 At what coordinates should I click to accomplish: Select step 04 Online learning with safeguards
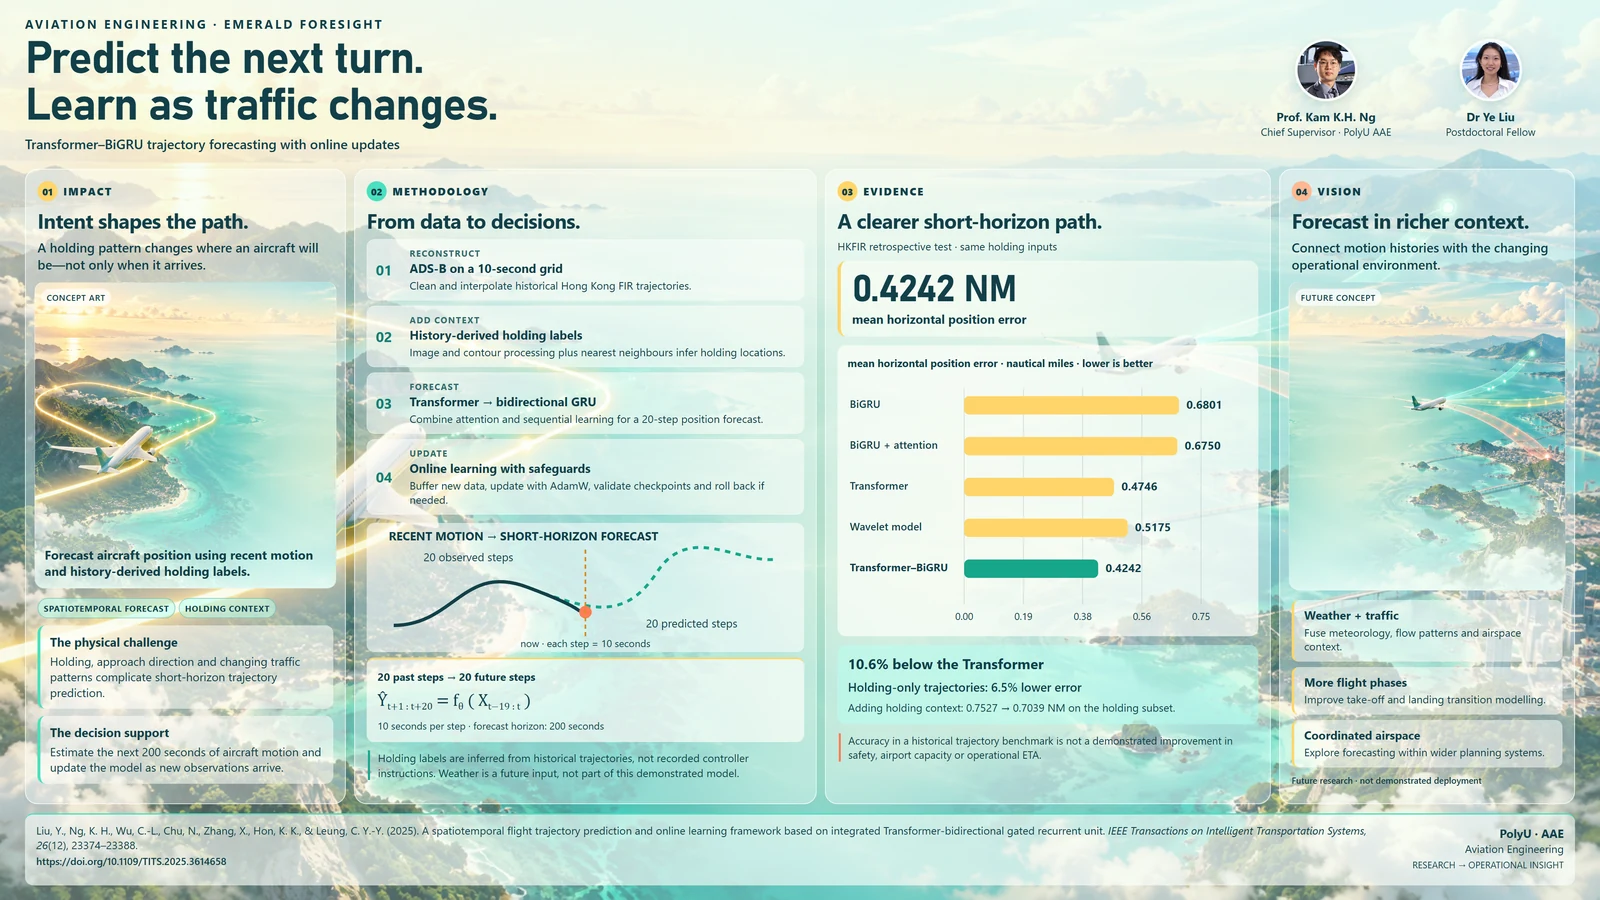pyautogui.click(x=585, y=477)
